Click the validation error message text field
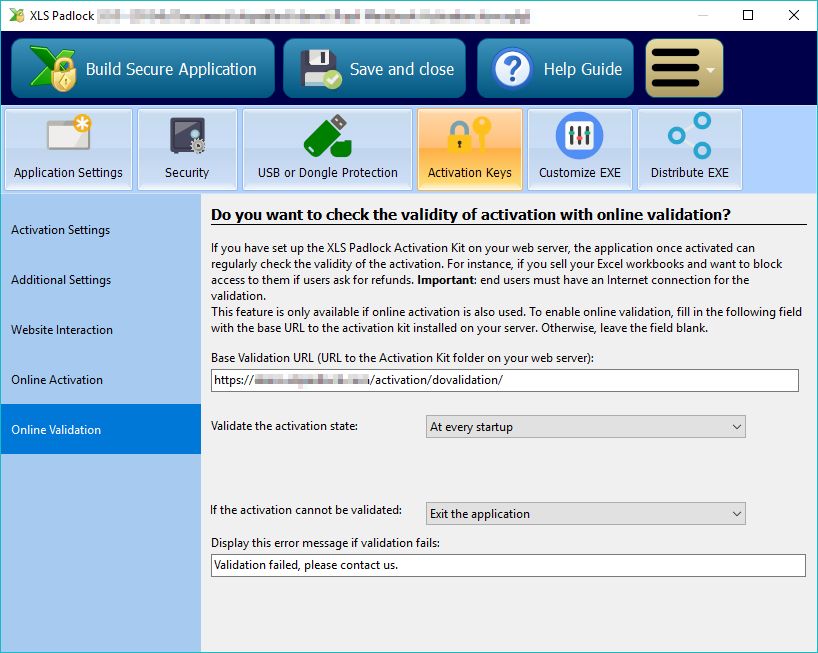Viewport: 818px width, 653px height. 508,565
